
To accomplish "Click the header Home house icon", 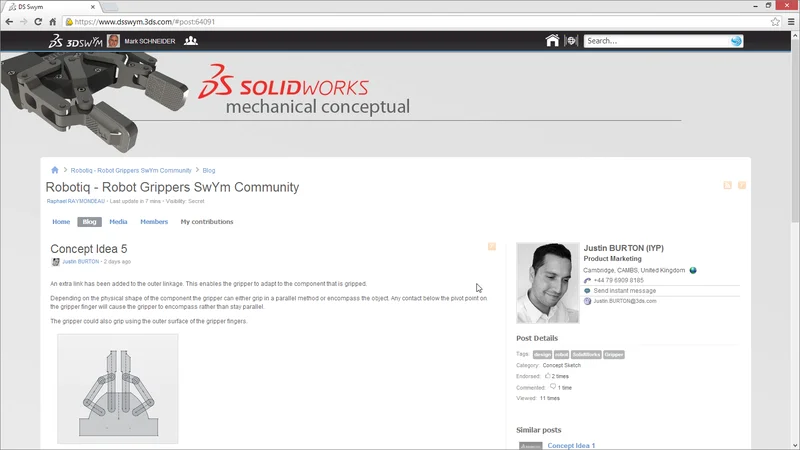I will pos(552,40).
